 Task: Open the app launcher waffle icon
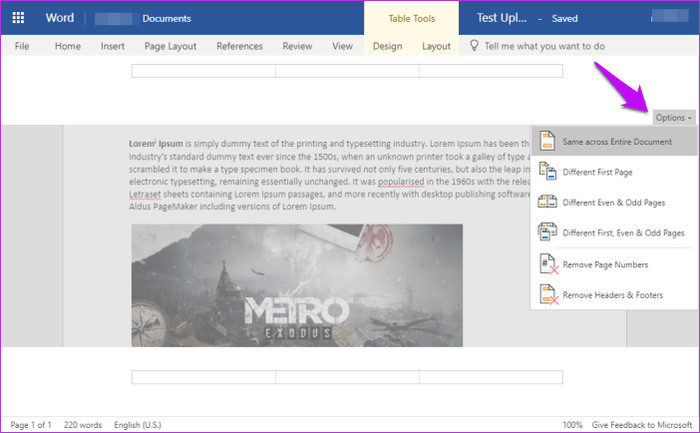coord(18,18)
